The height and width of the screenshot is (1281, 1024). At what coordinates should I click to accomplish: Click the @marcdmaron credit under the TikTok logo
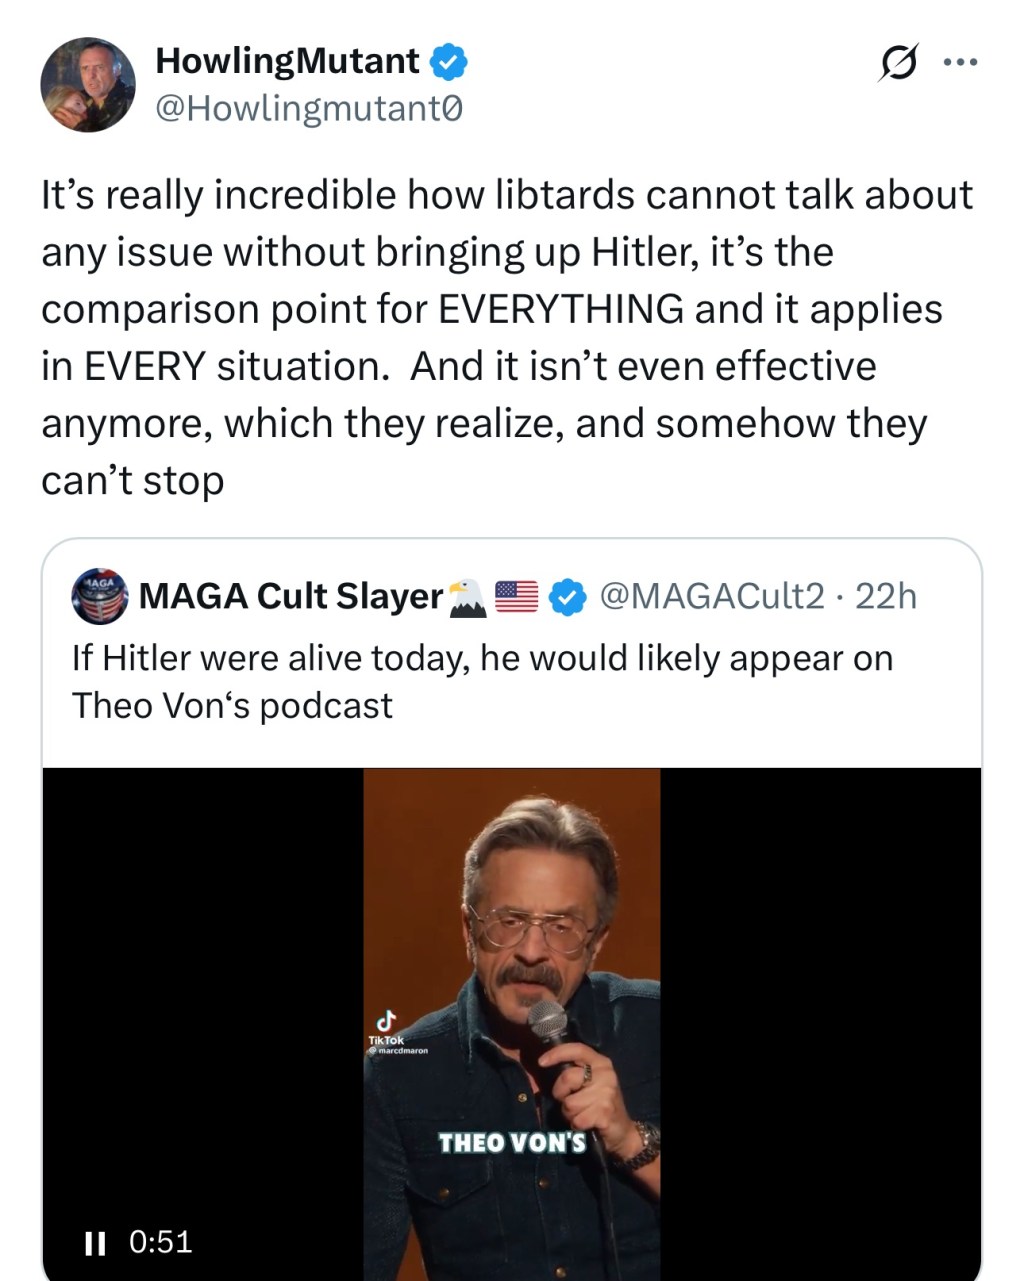[x=398, y=1052]
